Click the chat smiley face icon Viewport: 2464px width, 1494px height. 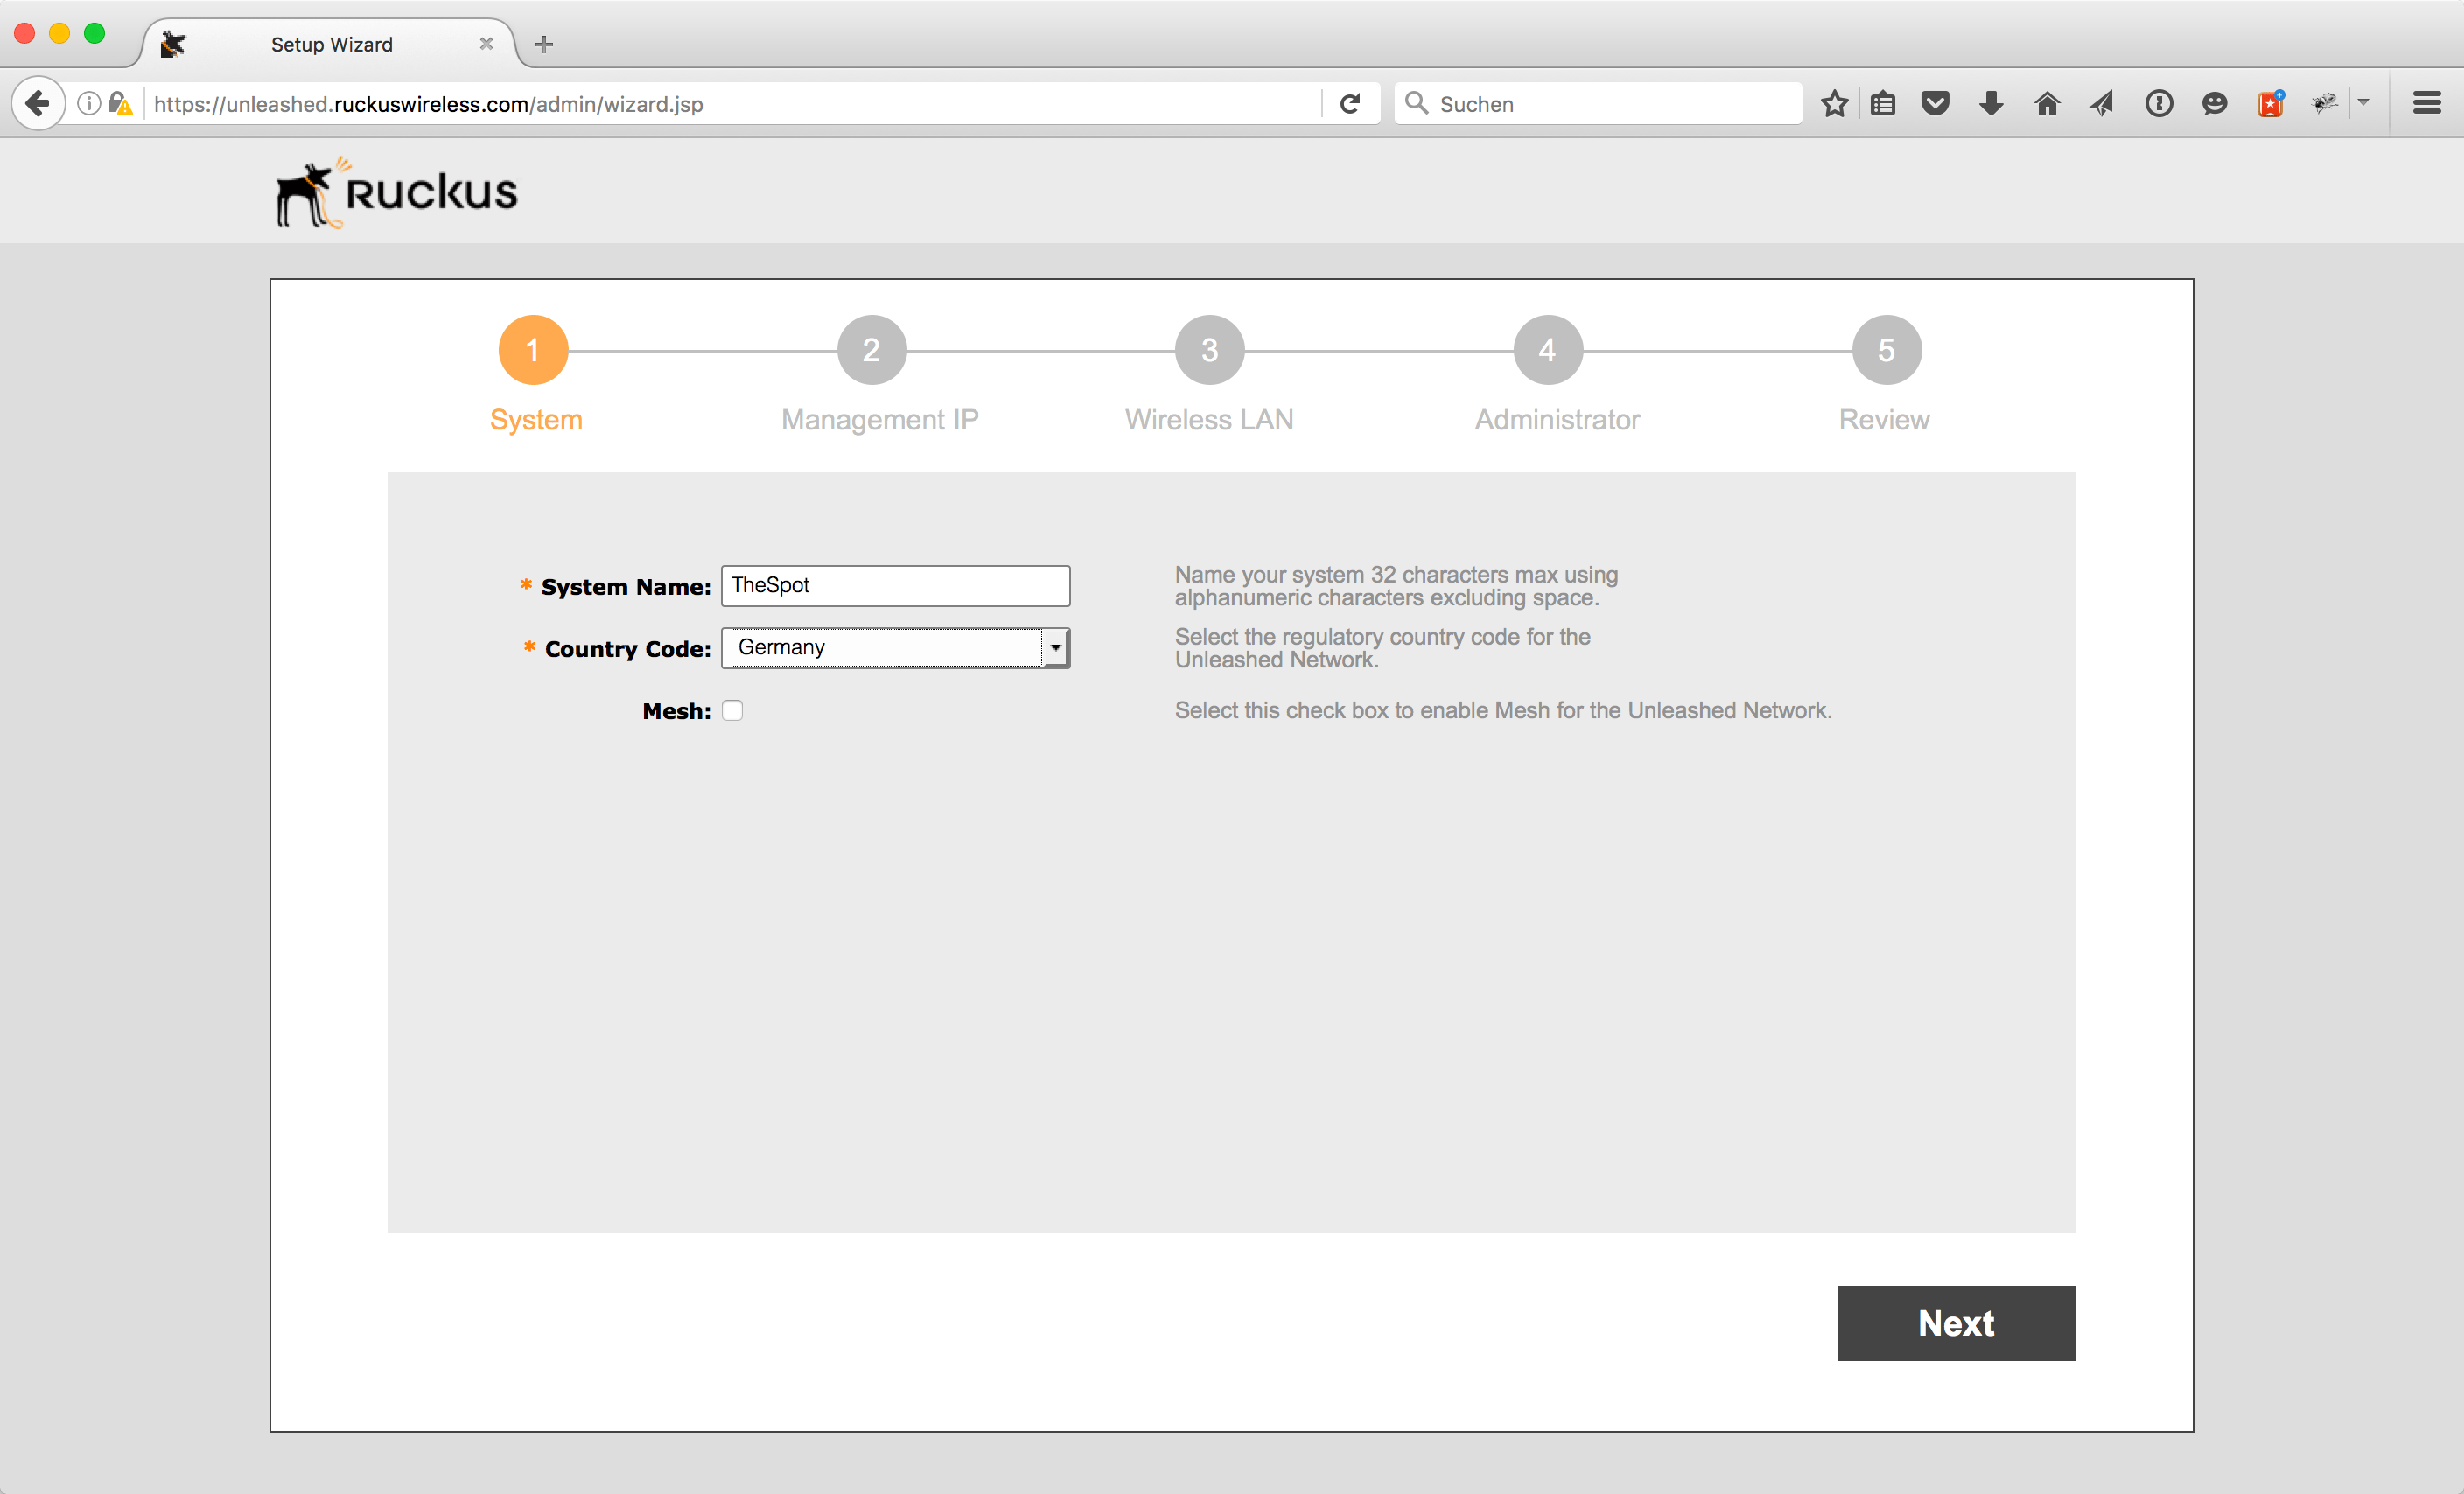tap(2214, 103)
